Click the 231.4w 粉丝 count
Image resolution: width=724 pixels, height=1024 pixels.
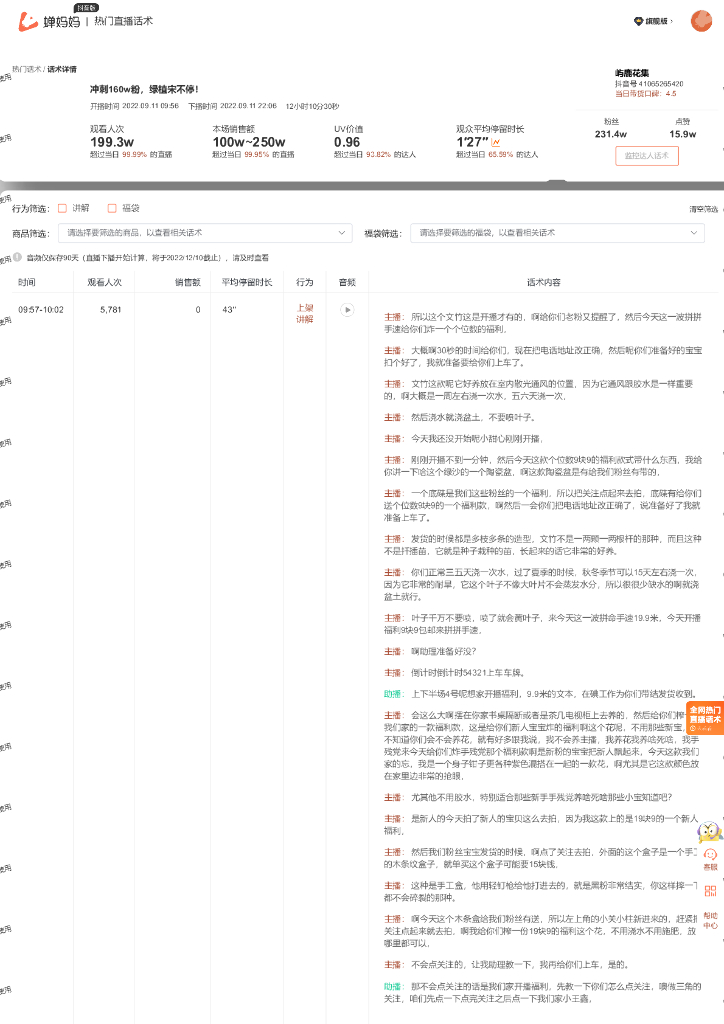click(x=611, y=134)
